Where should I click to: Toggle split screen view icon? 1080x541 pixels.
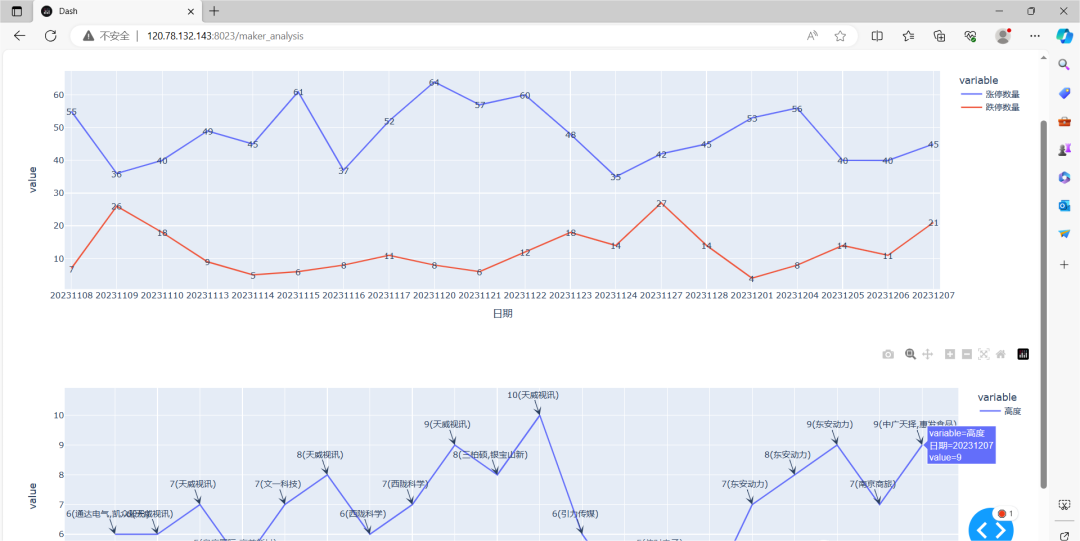(877, 36)
